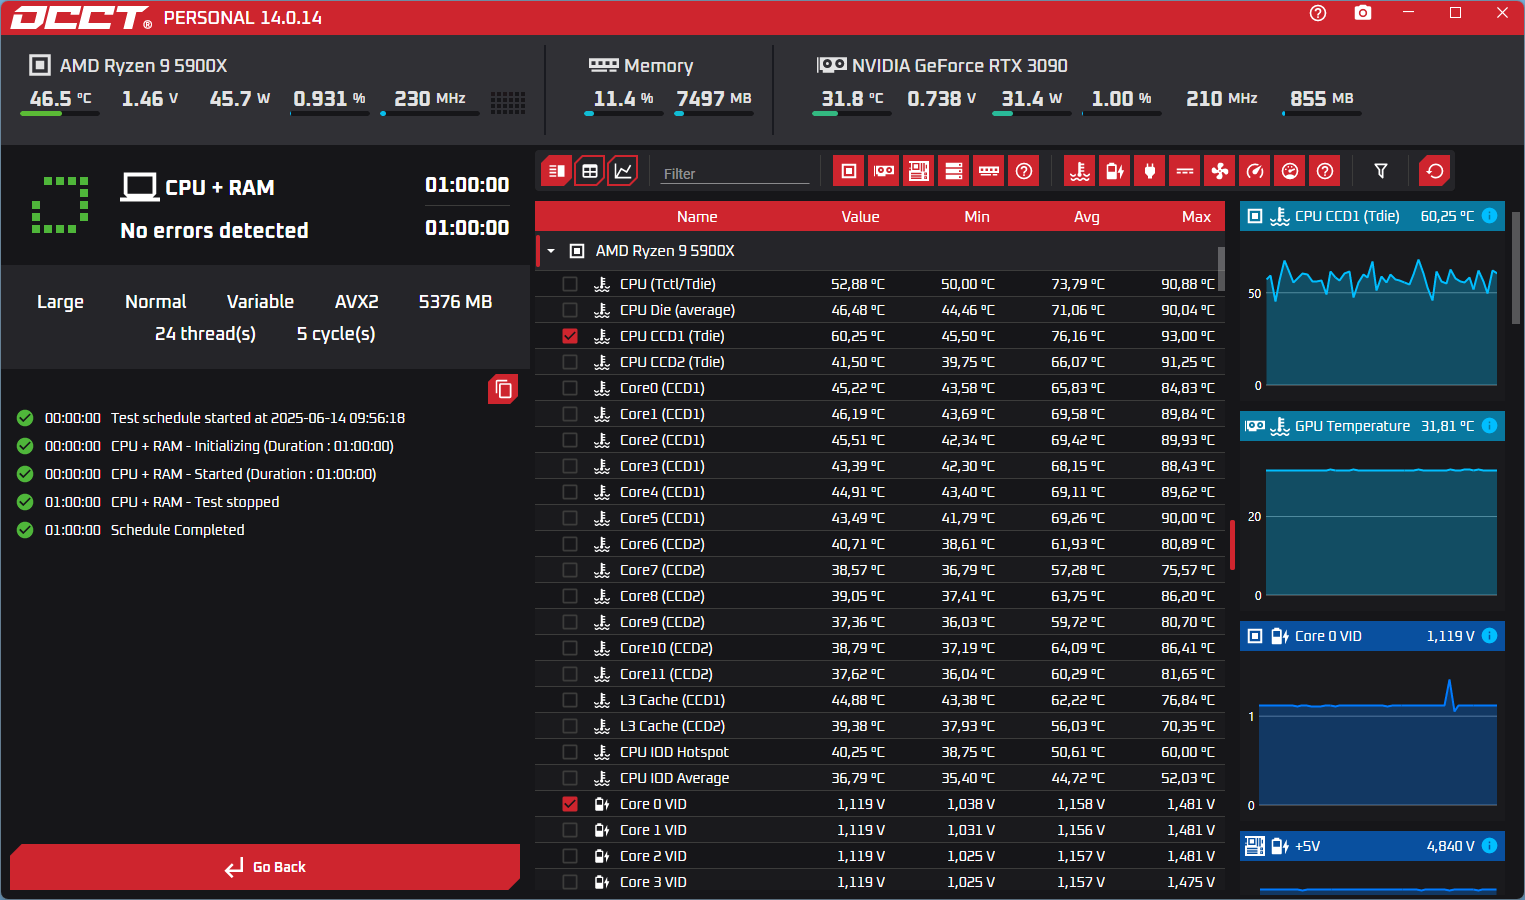
Task: Toggle the GPU sensor filter icon
Action: (884, 171)
